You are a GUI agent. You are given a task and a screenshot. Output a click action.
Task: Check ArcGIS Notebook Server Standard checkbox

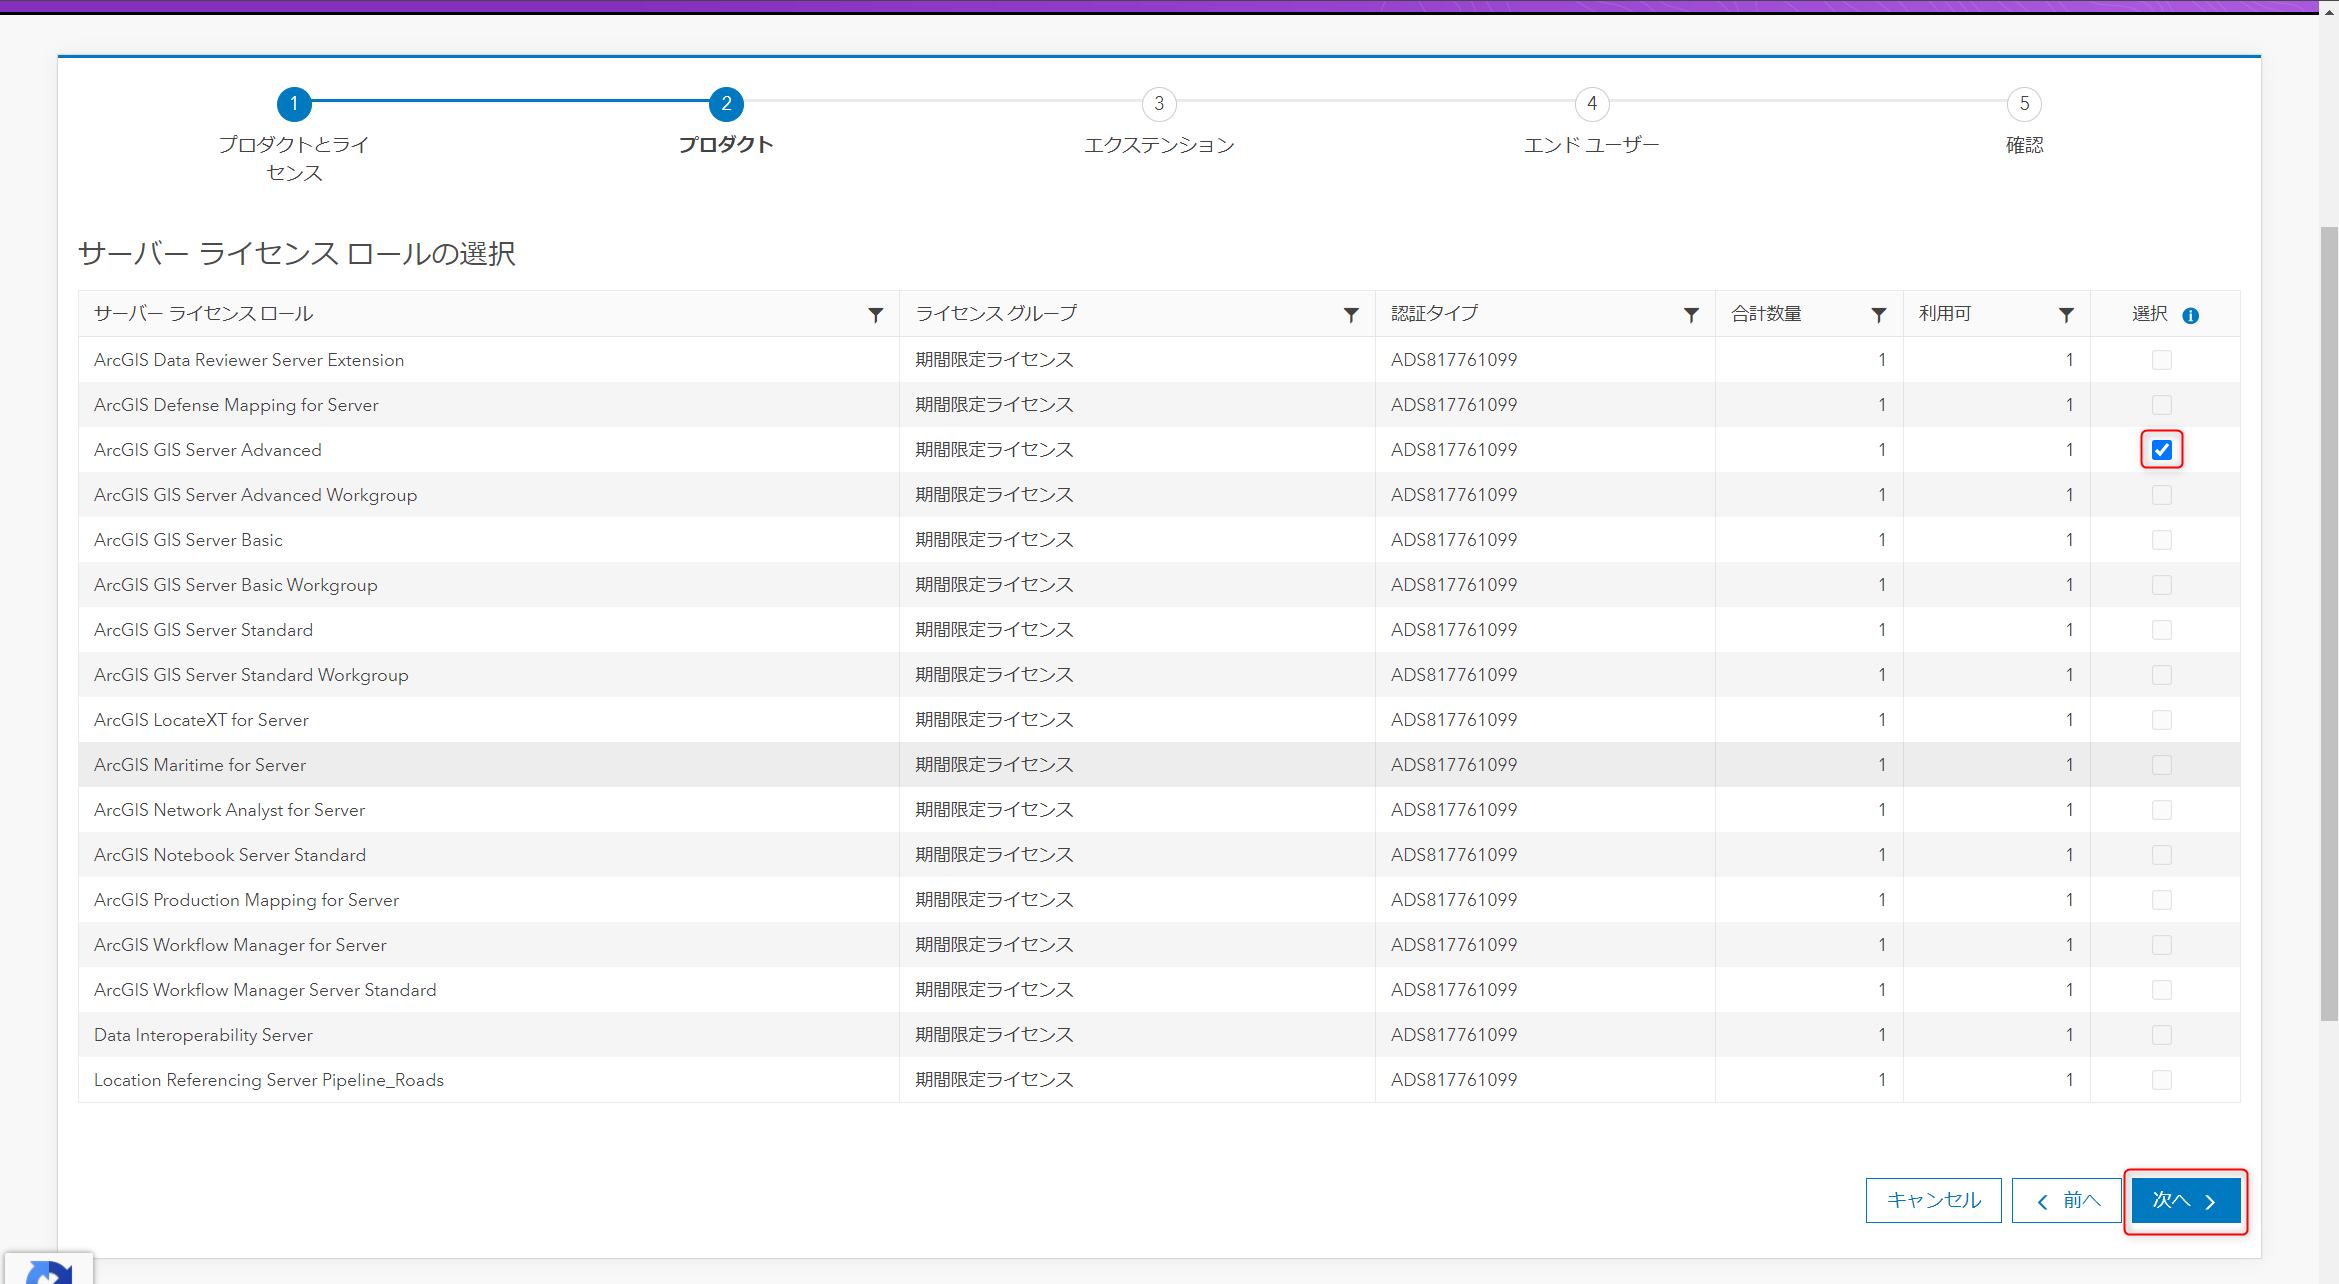point(2162,855)
